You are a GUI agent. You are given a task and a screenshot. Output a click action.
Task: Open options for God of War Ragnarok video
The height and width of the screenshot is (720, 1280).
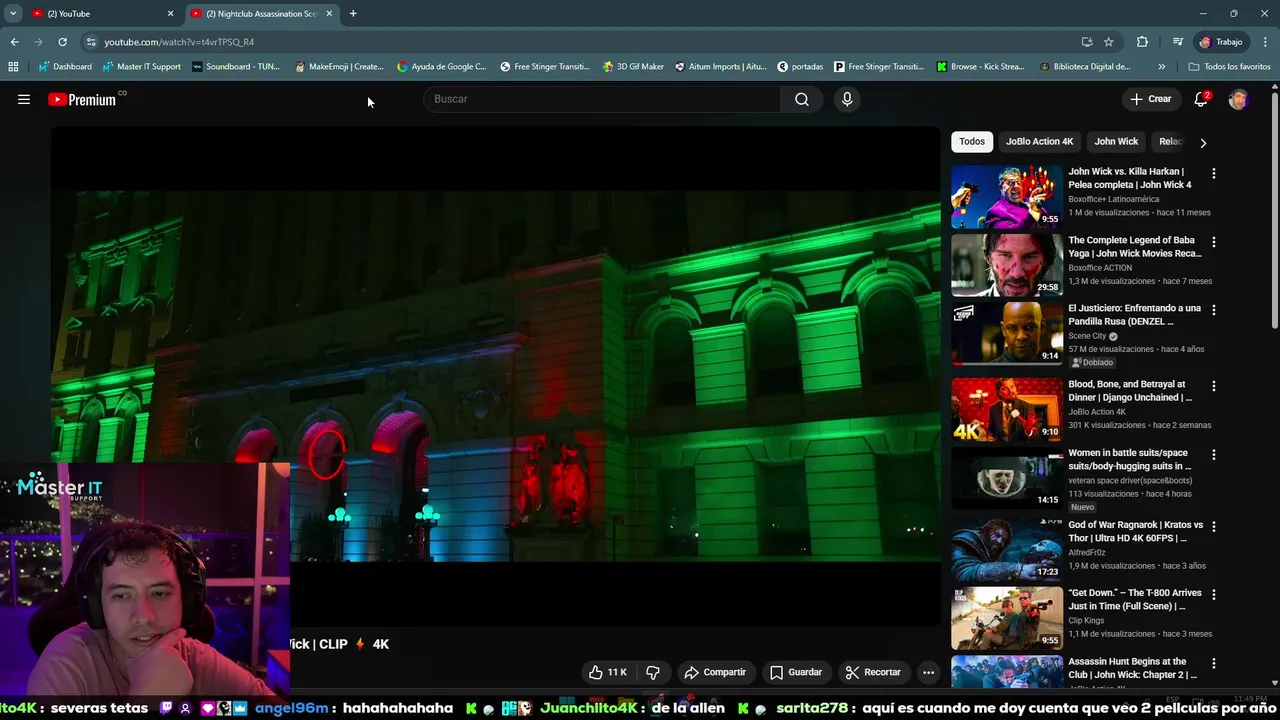tap(1214, 526)
